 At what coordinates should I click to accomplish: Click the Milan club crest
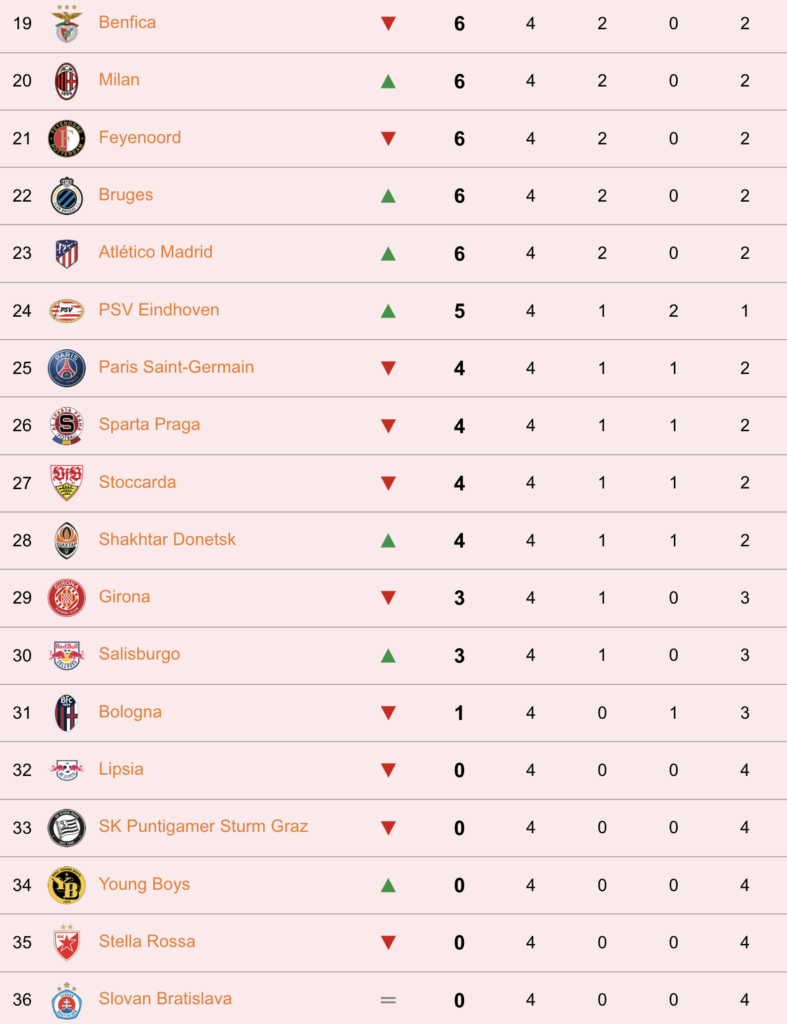pyautogui.click(x=67, y=81)
